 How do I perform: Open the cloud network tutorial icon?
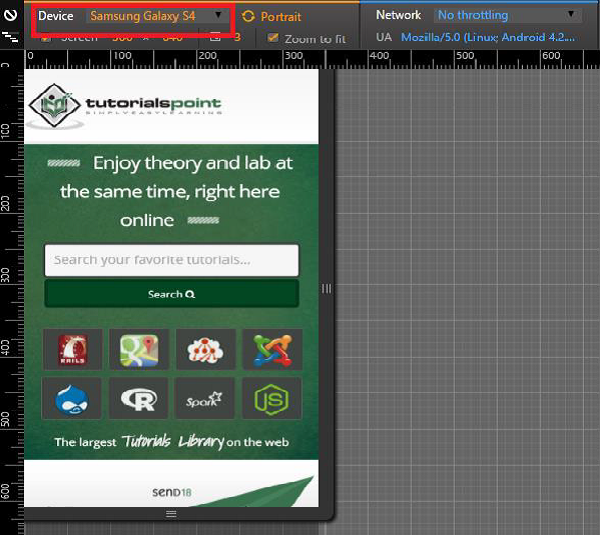tap(205, 350)
